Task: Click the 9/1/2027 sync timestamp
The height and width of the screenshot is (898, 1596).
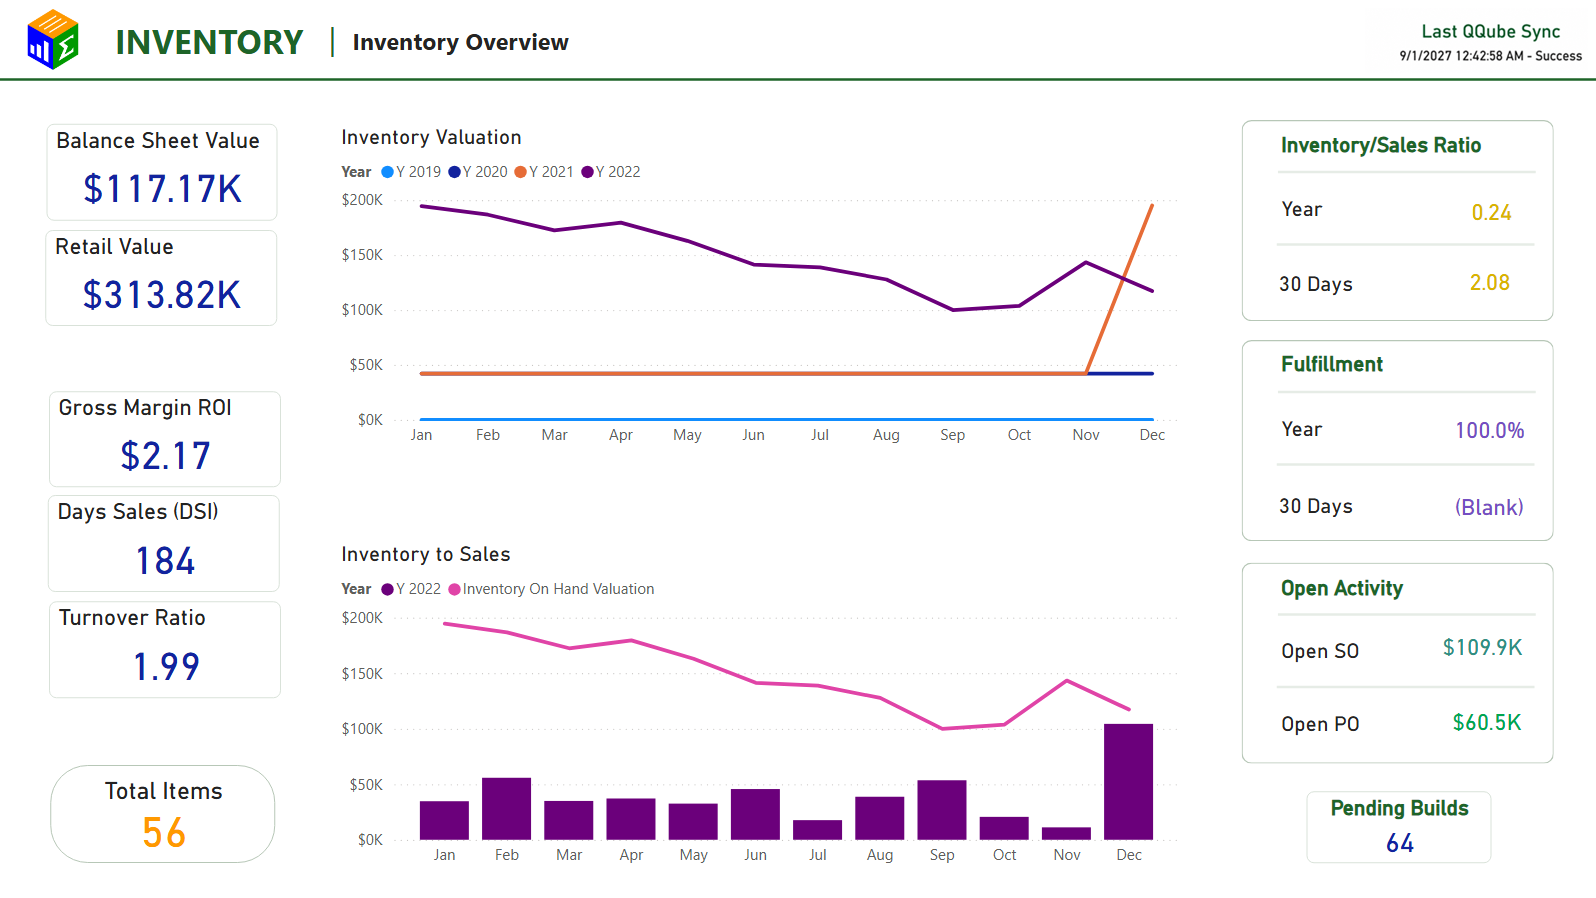Action: point(1490,56)
